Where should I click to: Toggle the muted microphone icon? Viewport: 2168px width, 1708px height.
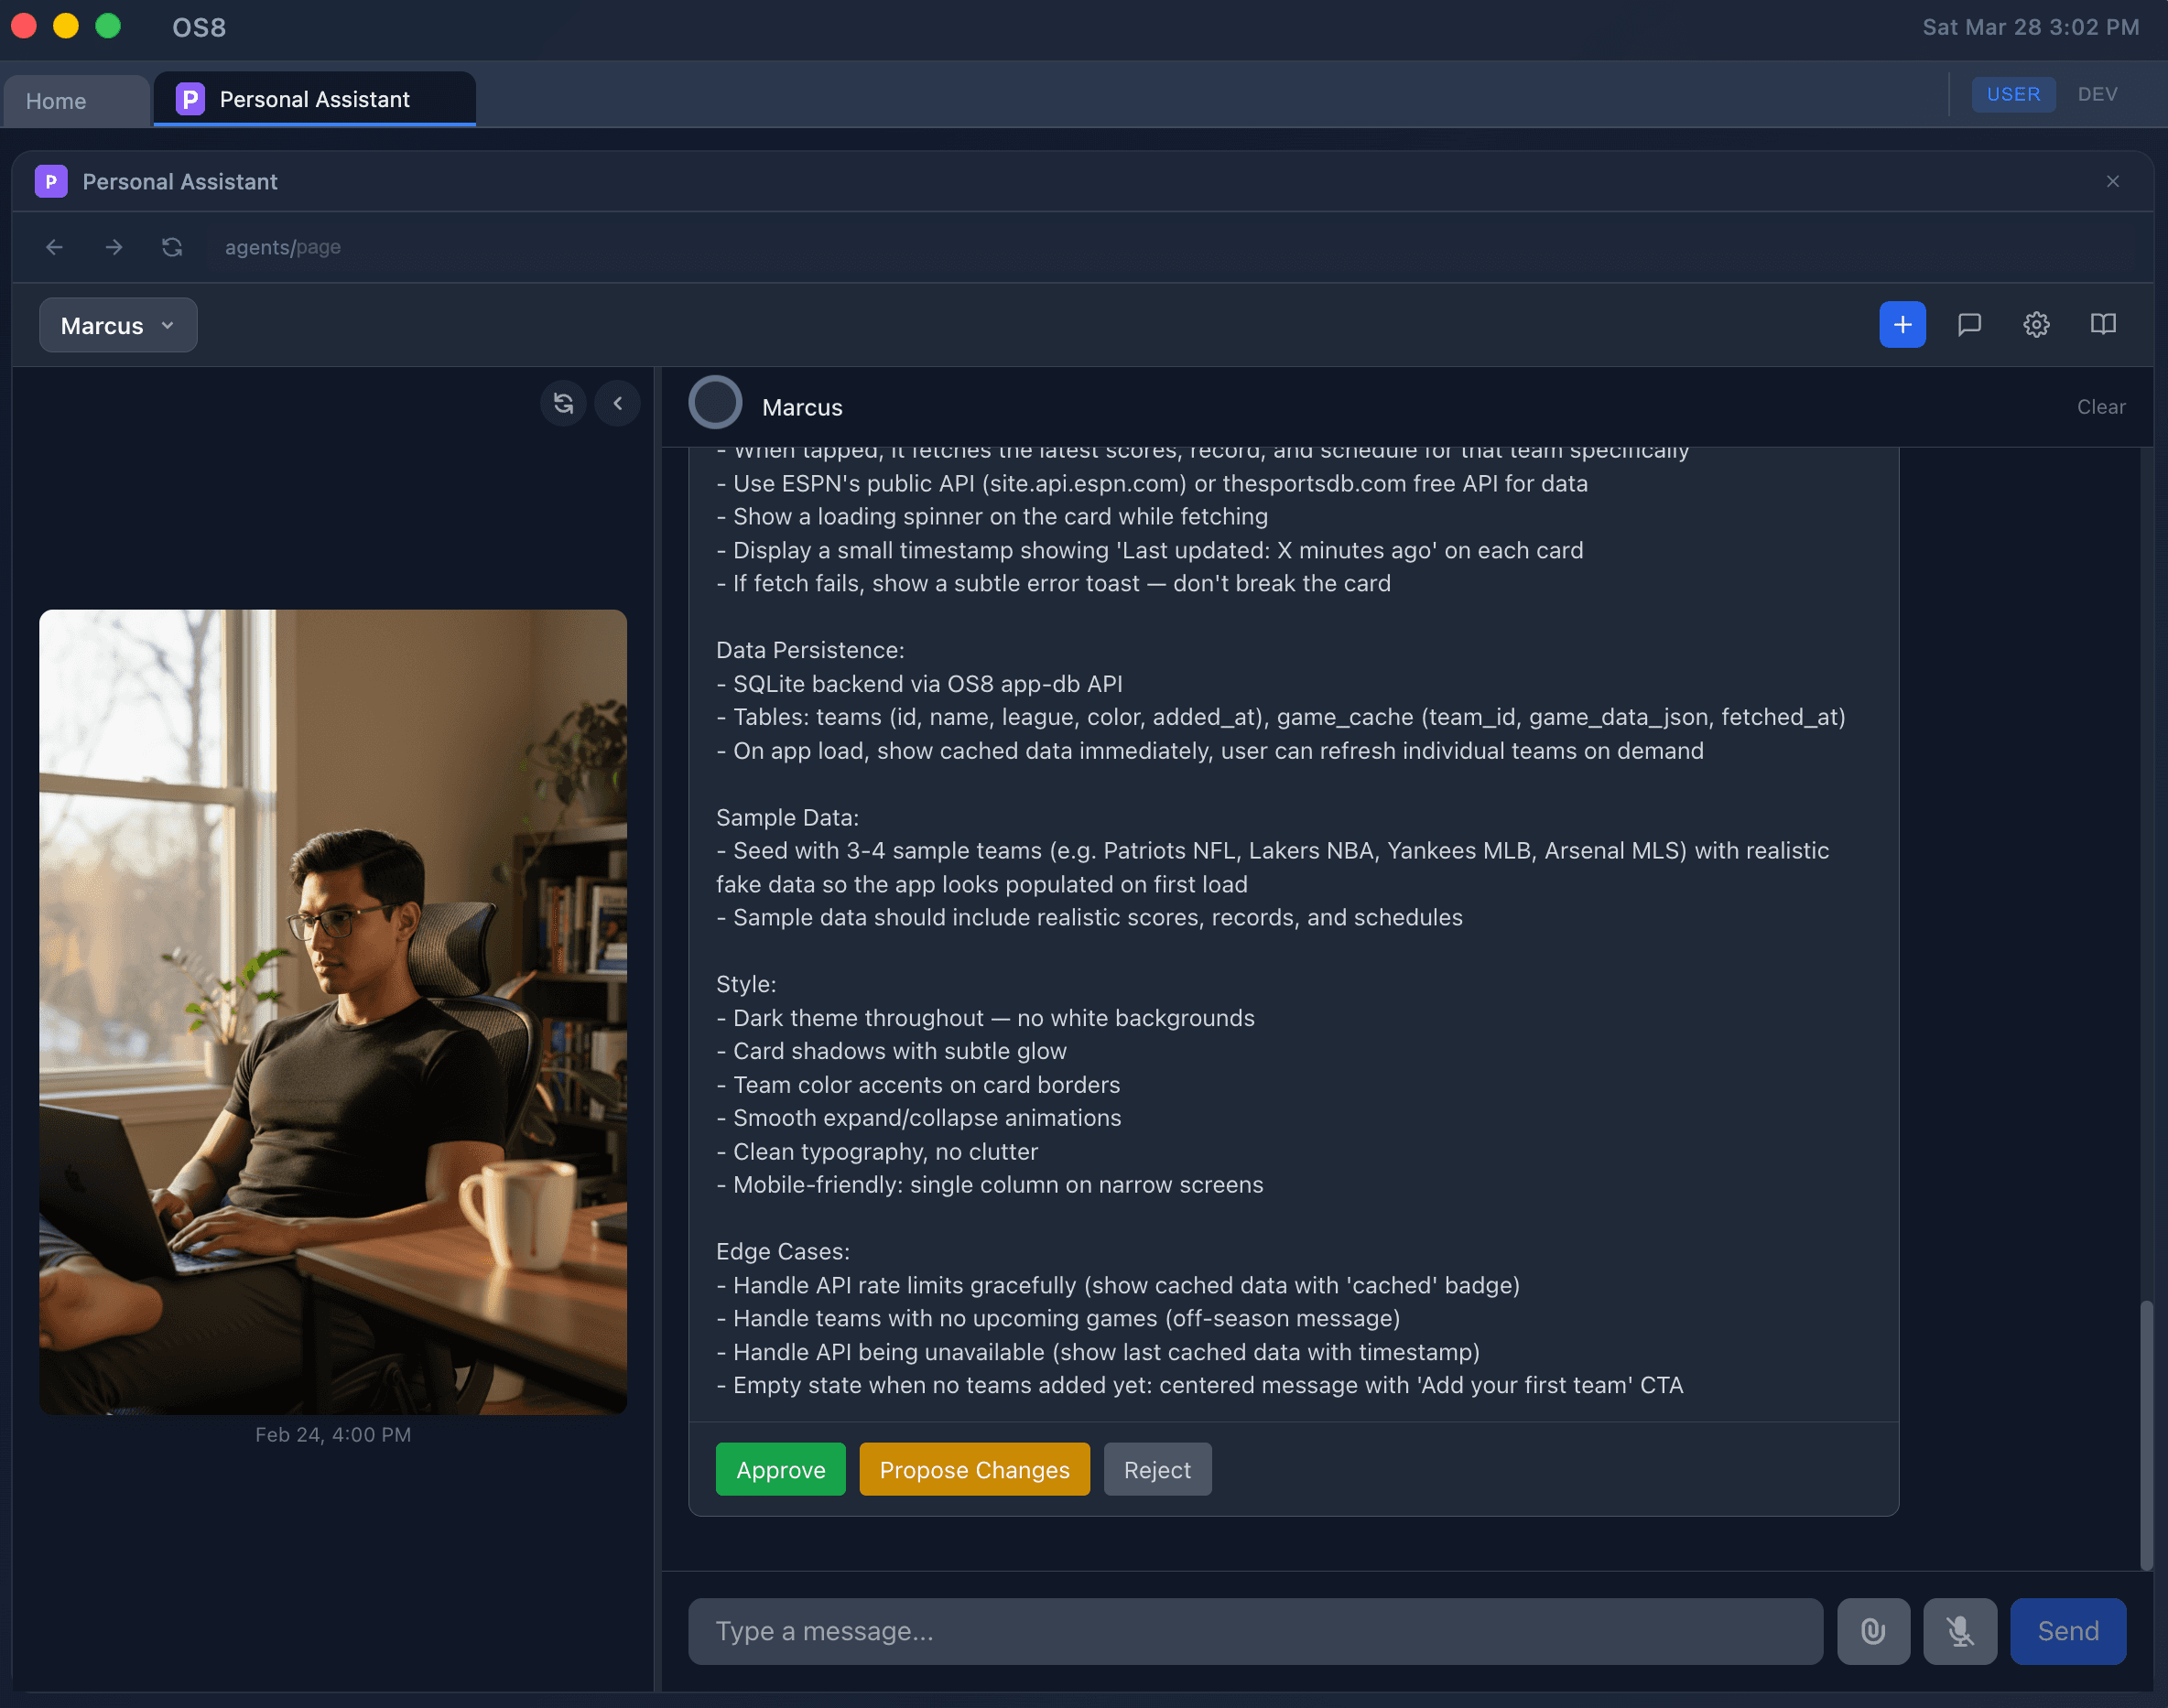[x=1959, y=1631]
